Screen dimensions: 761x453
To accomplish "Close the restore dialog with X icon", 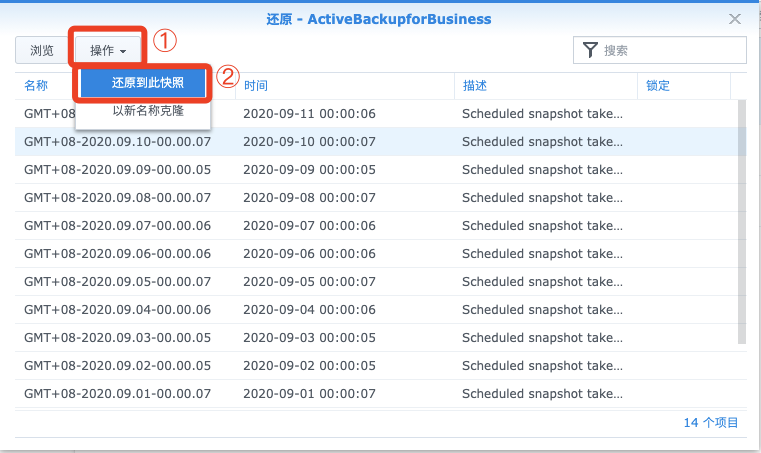I will [735, 19].
